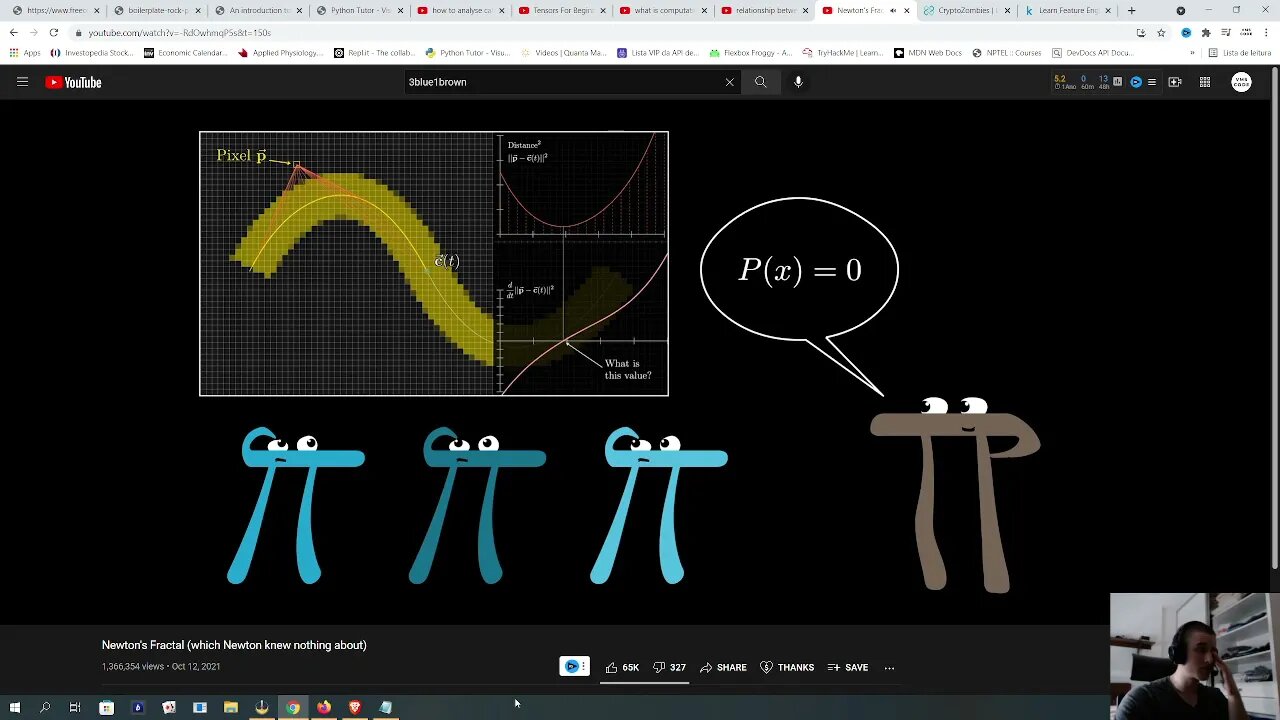This screenshot has width=1280, height=720.
Task: Switch to the how to analyse tab
Action: pos(459,10)
